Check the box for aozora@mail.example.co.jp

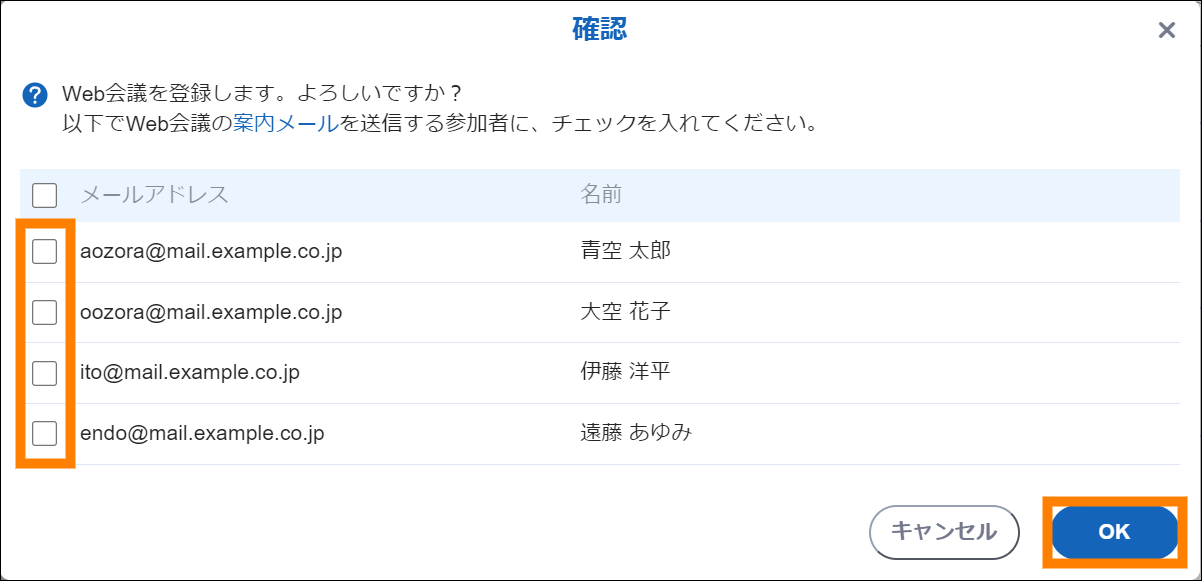click(45, 252)
